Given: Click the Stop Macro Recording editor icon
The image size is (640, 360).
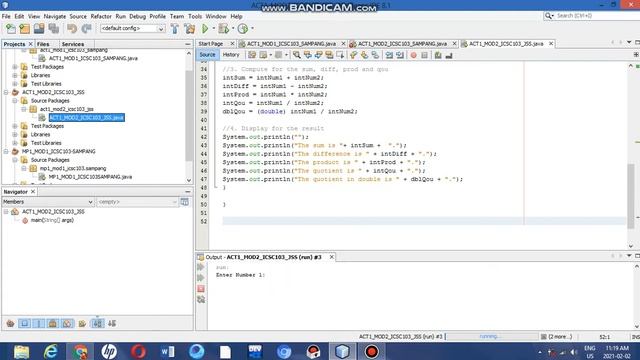Looking at the screenshot, I should [x=424, y=55].
